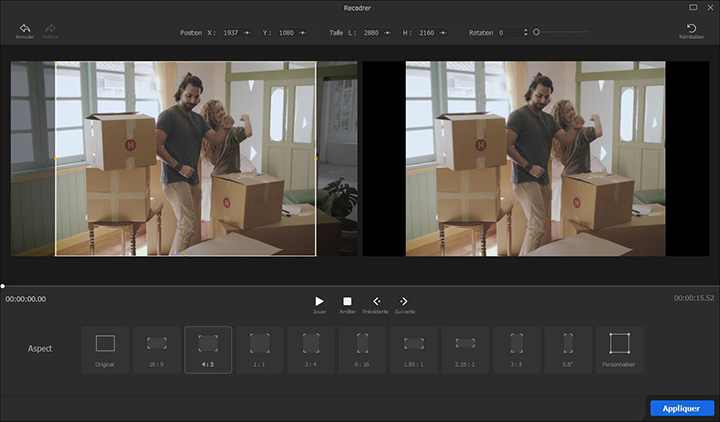Click the start of the playback timeline
This screenshot has height=422, width=720.
pyautogui.click(x=3, y=286)
